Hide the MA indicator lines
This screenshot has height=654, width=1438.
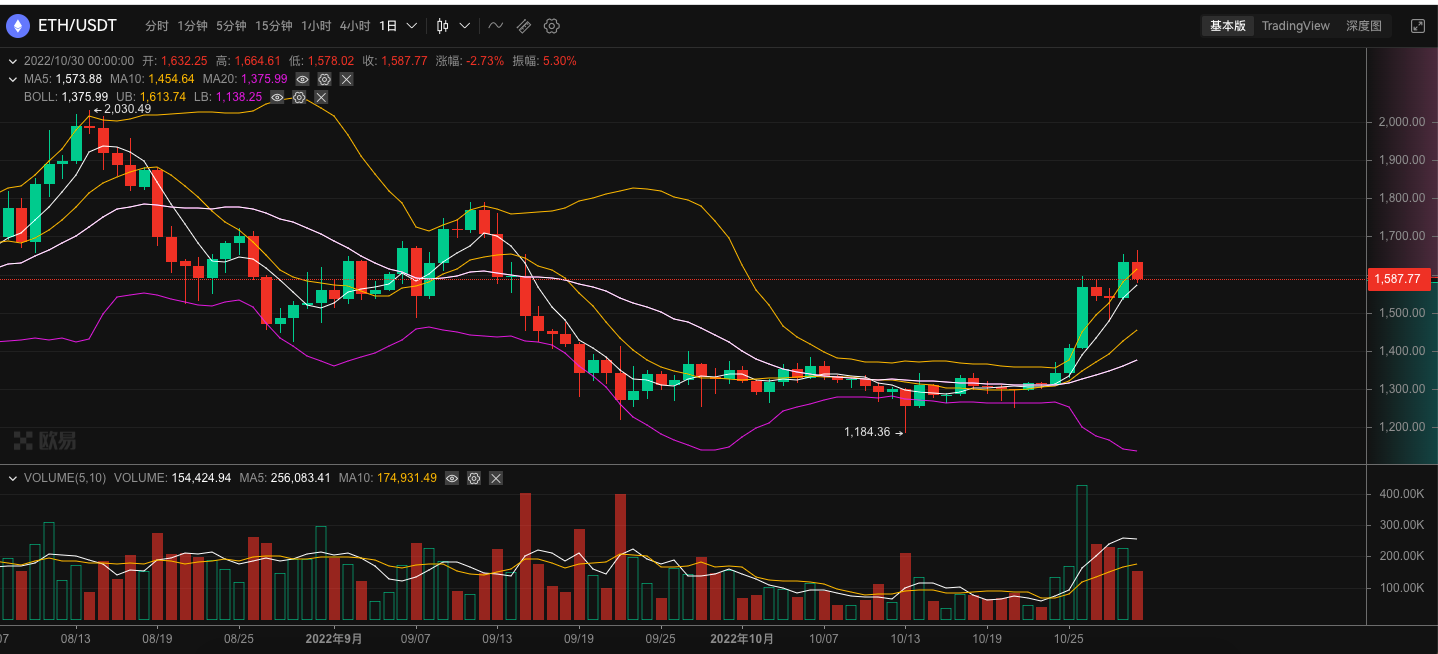coord(303,79)
